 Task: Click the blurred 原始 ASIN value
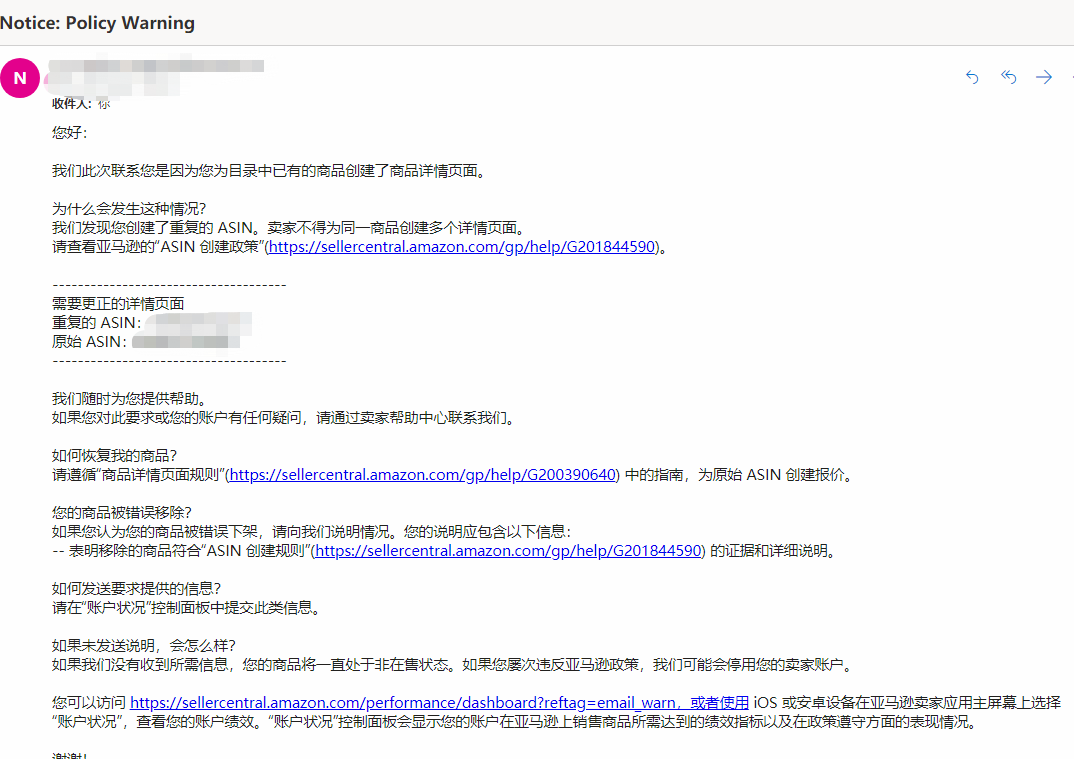[x=185, y=341]
